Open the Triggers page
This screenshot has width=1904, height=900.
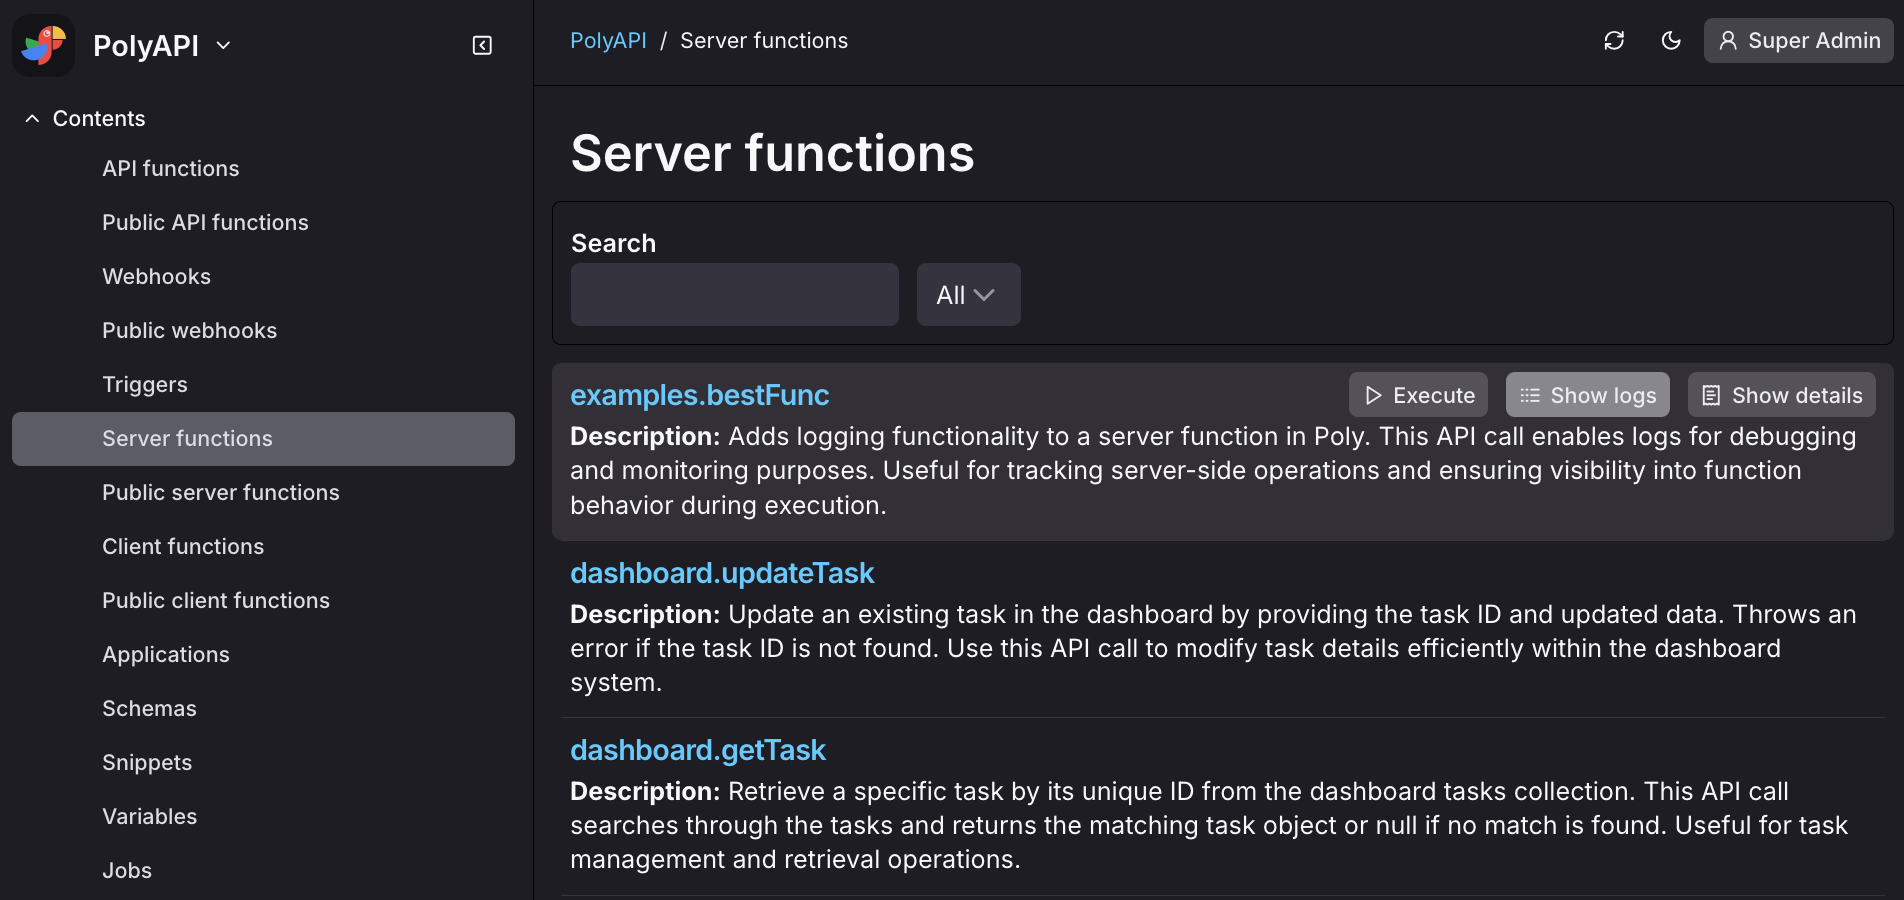point(145,384)
